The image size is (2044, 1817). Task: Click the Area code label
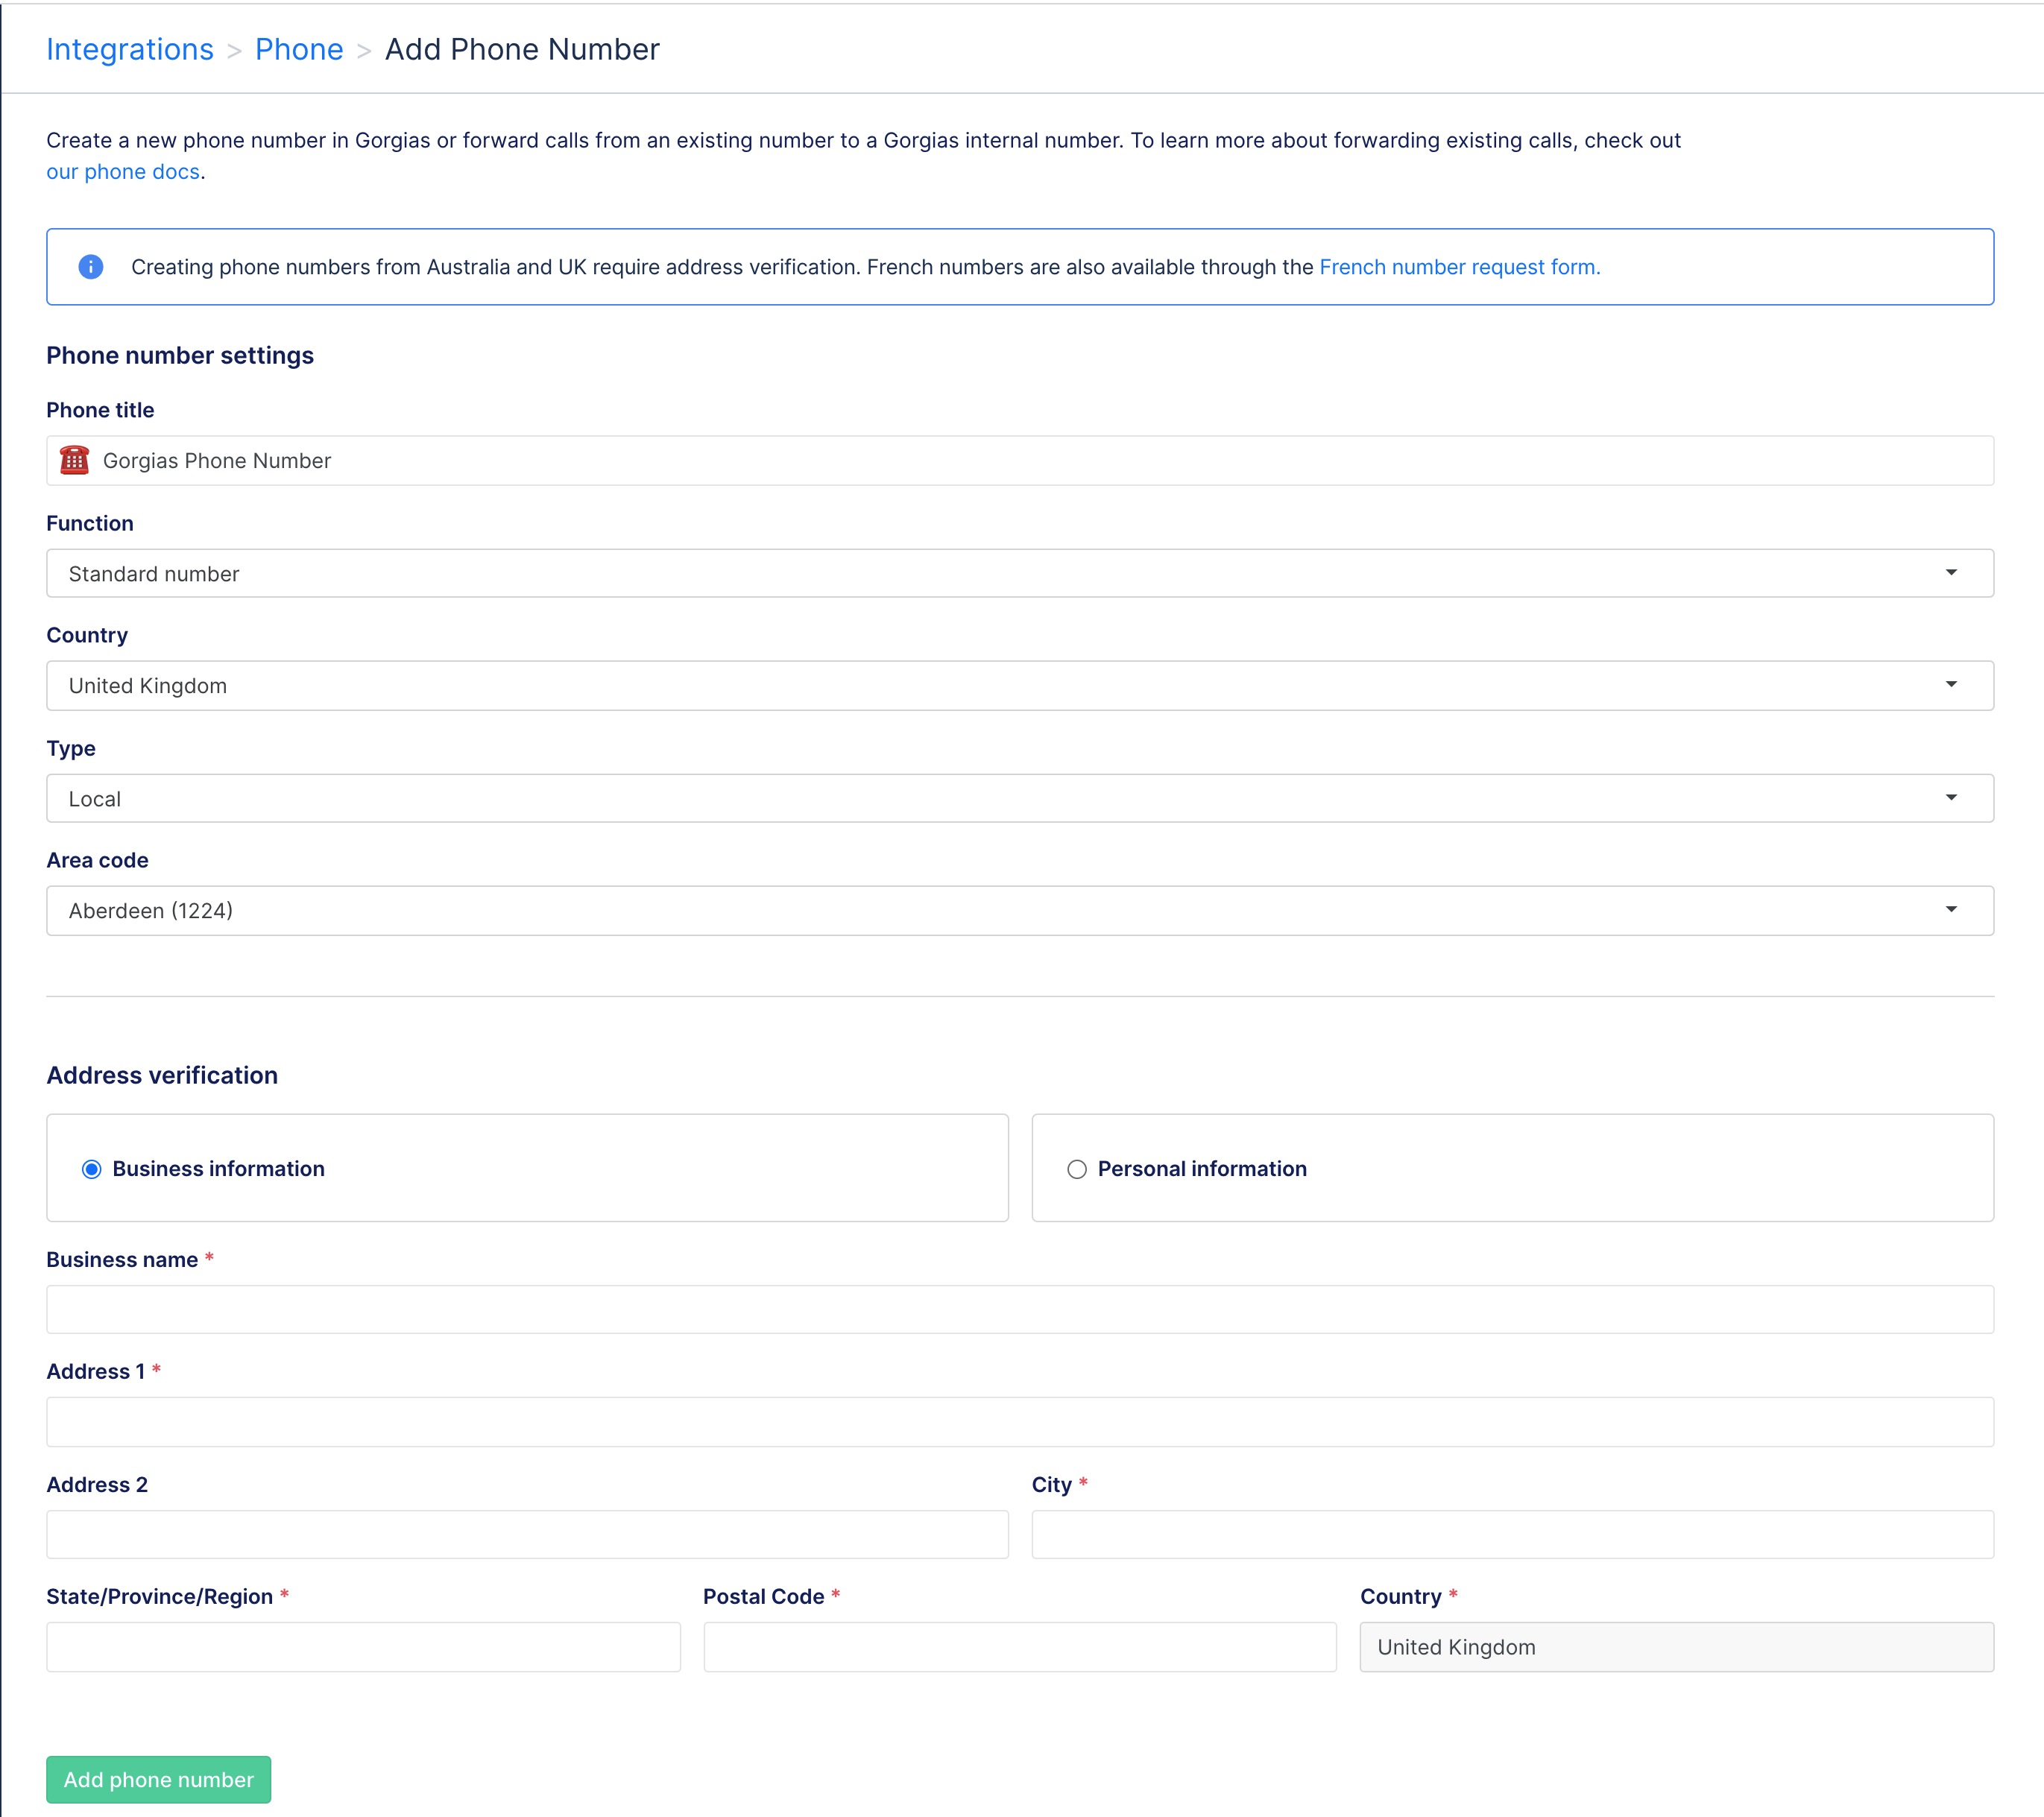point(97,860)
